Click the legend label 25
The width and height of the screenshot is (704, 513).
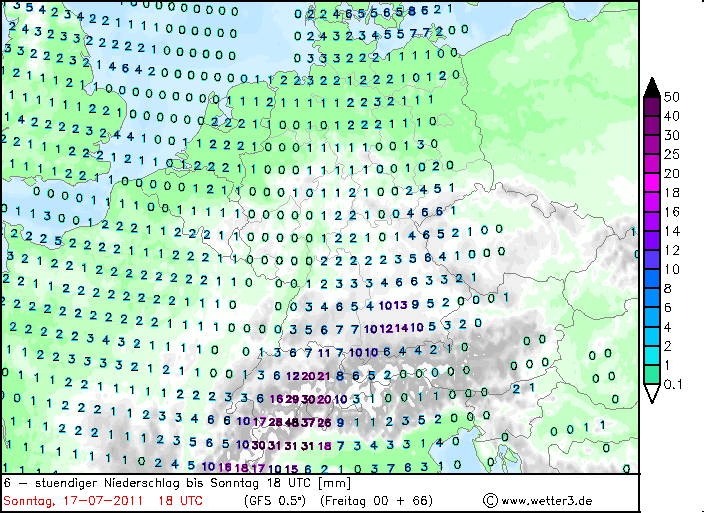pos(672,154)
